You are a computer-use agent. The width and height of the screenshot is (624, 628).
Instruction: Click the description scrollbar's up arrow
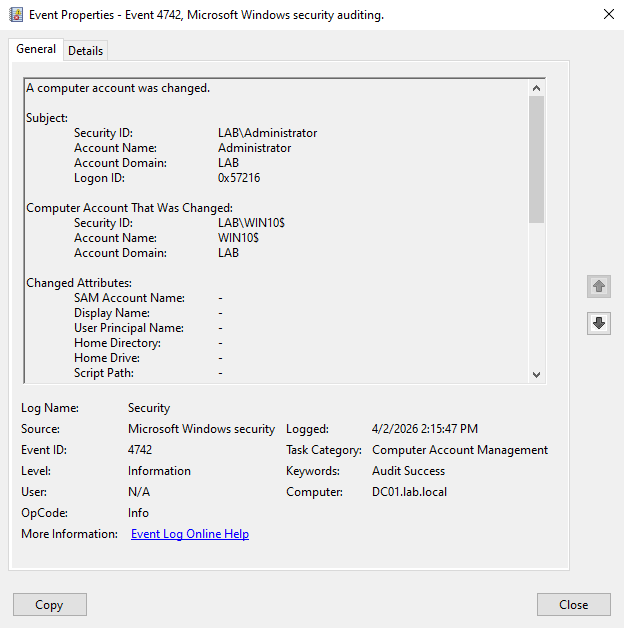click(537, 88)
